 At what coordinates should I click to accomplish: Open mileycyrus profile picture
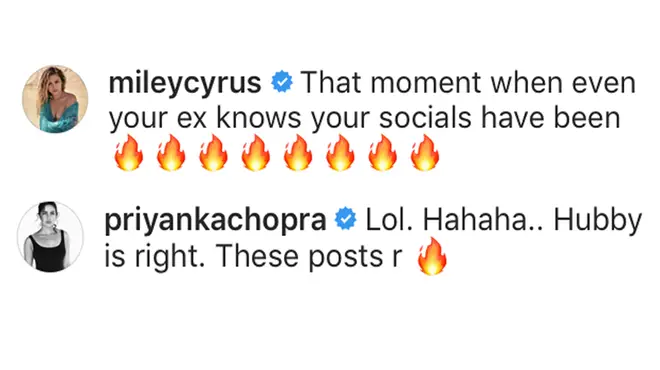tap(55, 99)
